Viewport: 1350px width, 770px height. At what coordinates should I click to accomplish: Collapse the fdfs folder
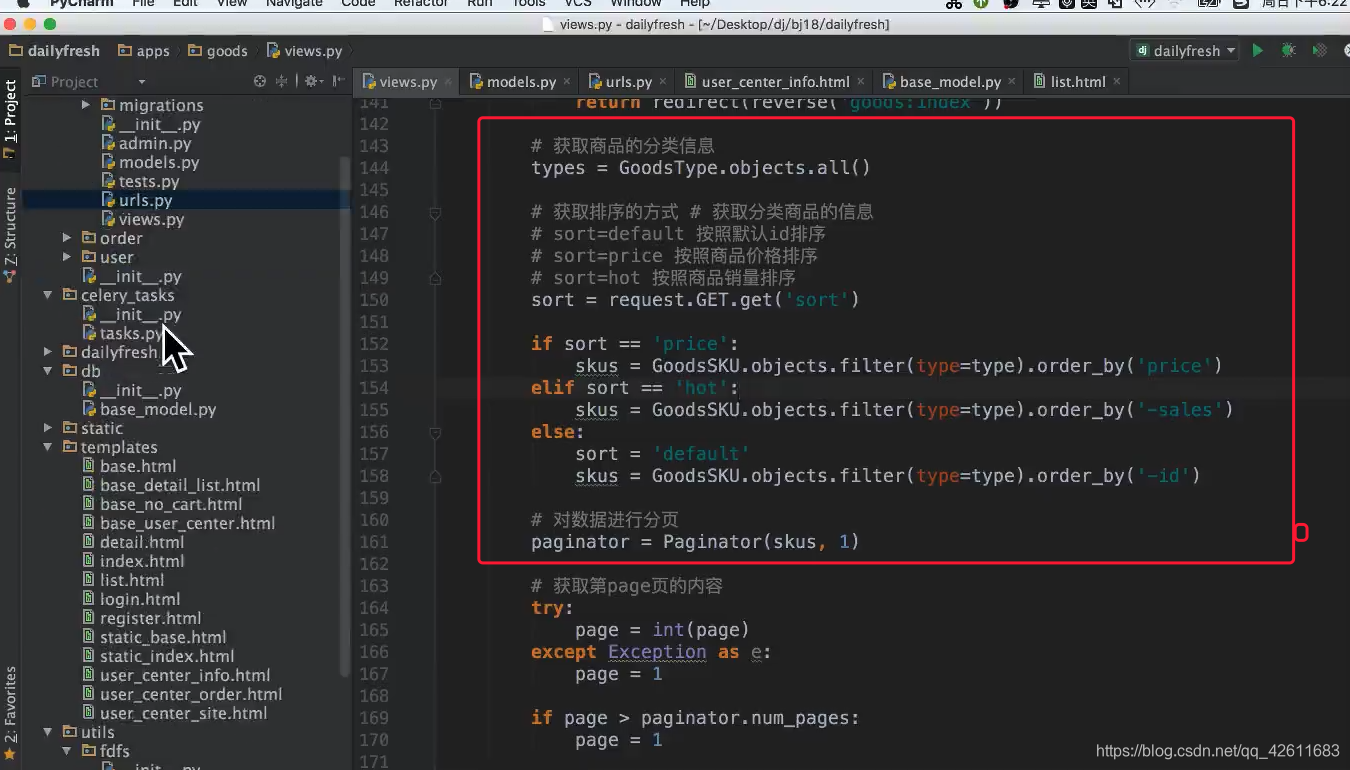point(67,751)
